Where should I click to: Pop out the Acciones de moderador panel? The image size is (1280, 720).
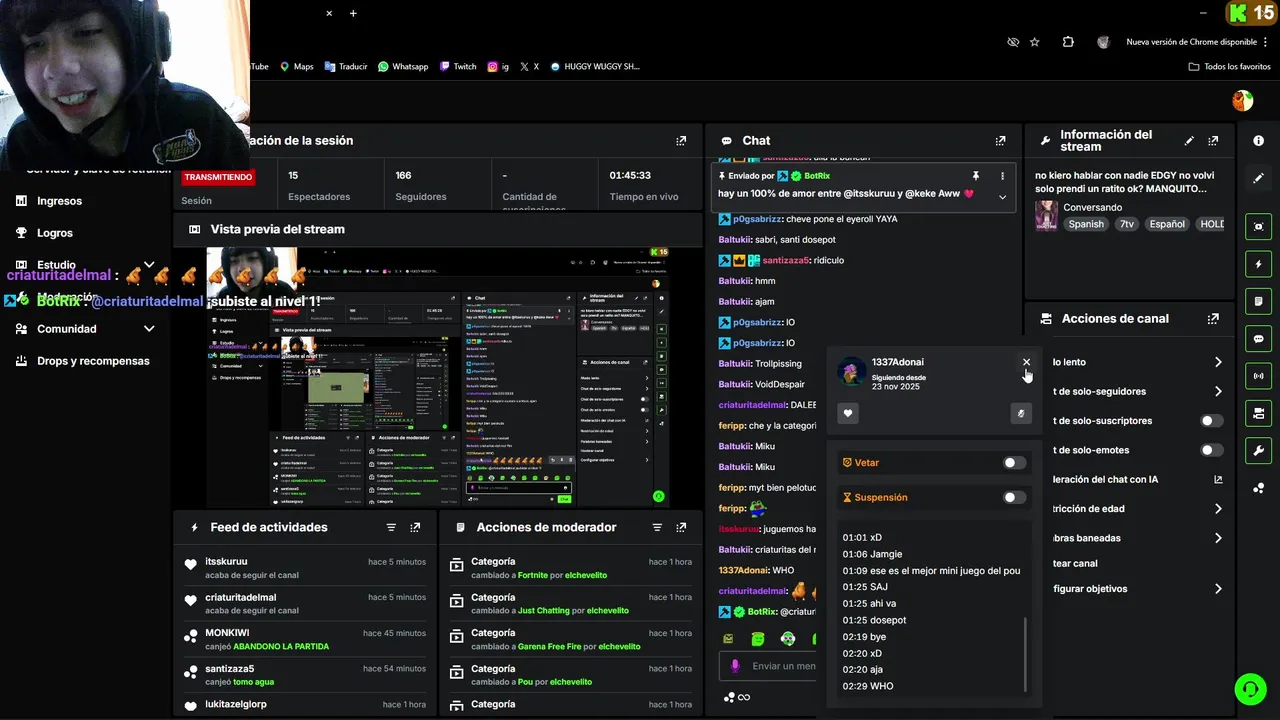click(681, 527)
